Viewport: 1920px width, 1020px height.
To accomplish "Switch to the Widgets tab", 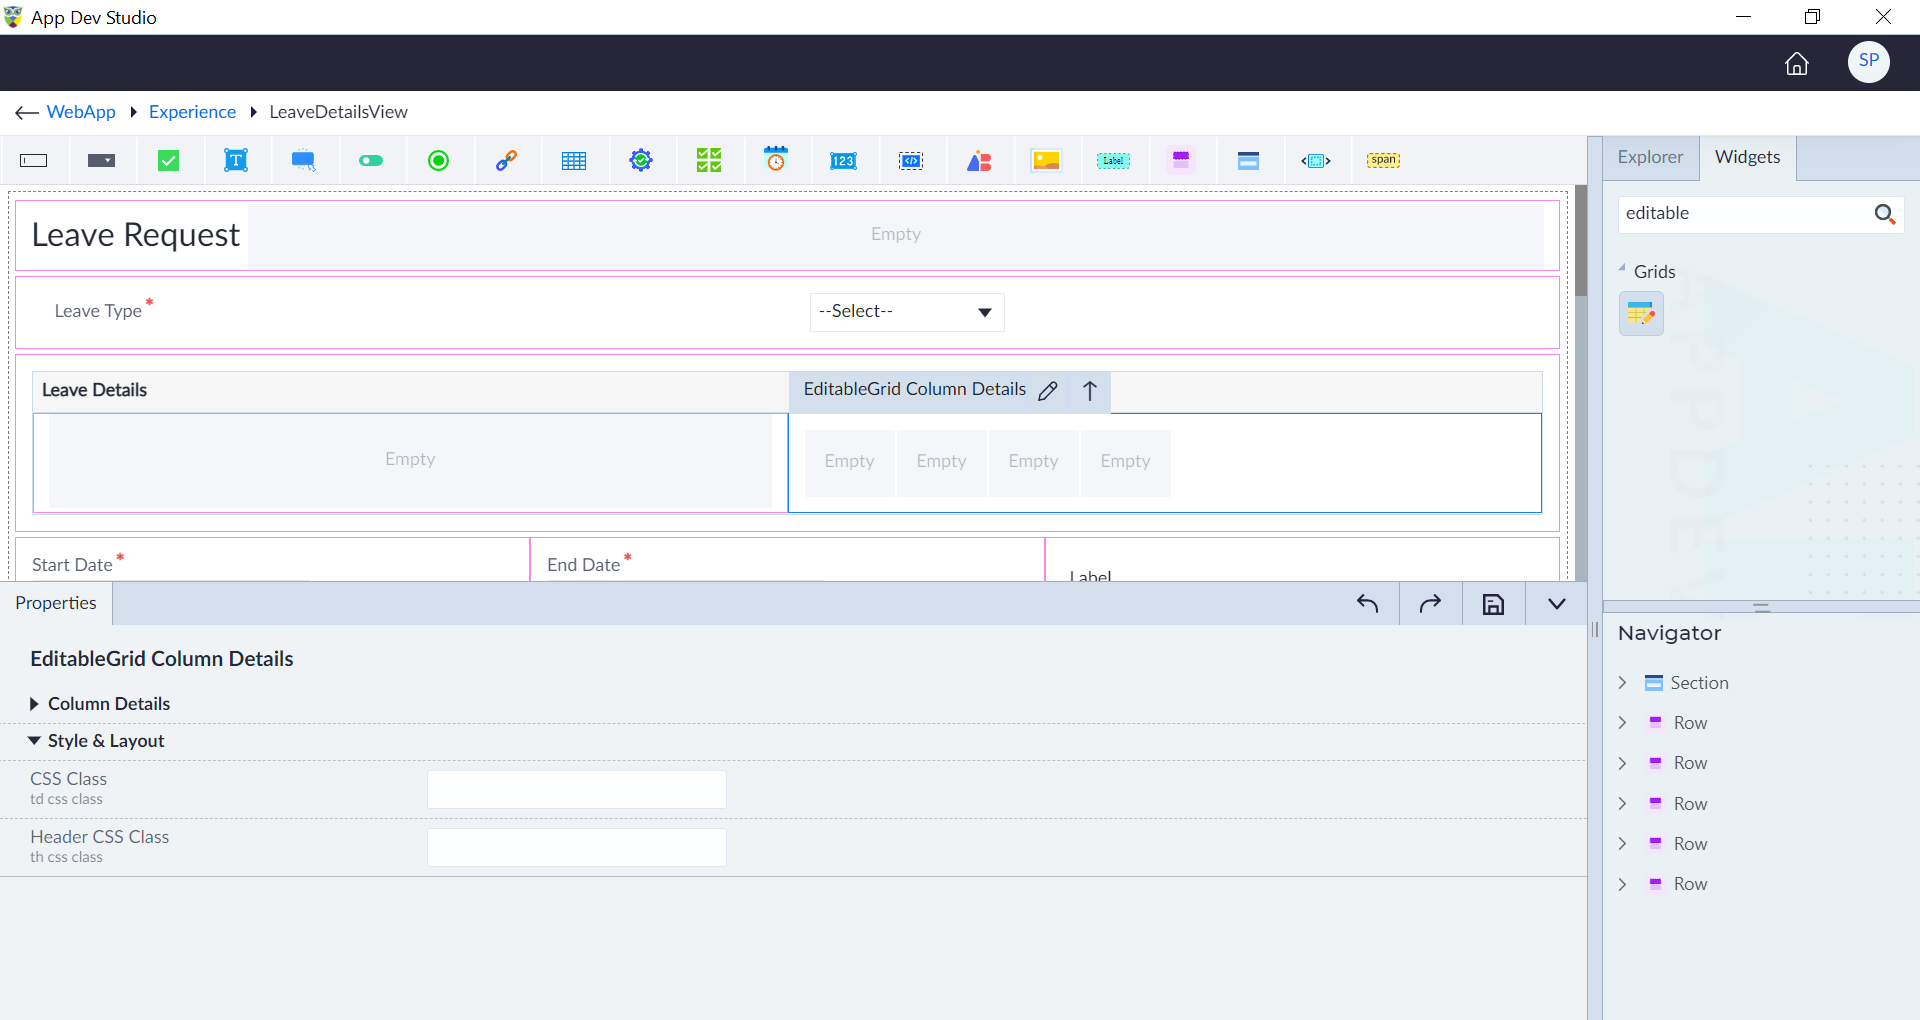I will click(x=1747, y=157).
